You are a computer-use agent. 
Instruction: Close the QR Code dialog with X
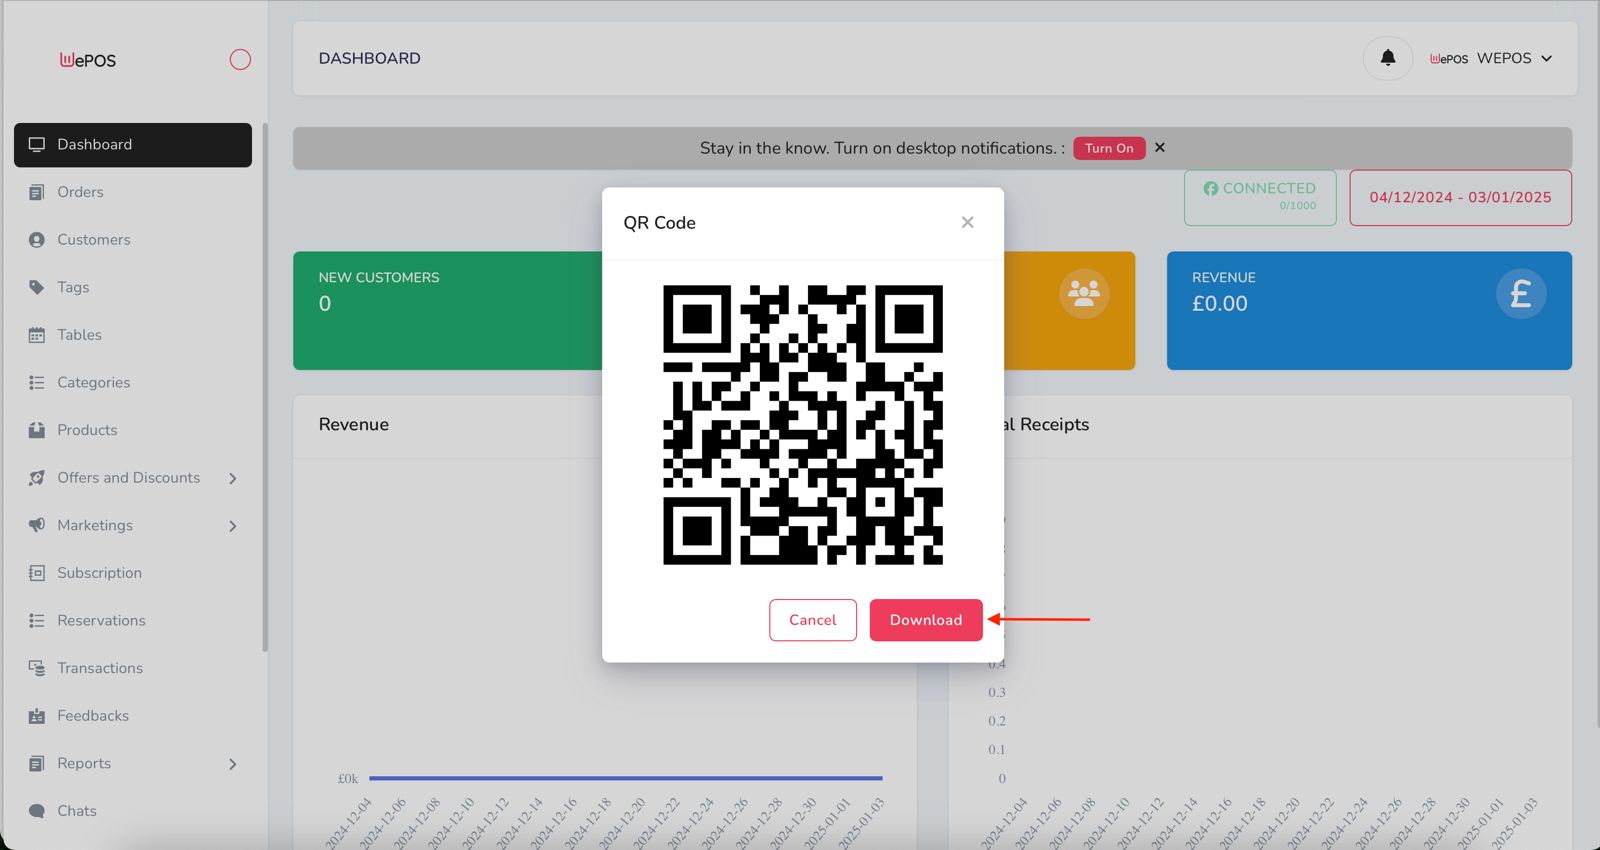pos(967,222)
